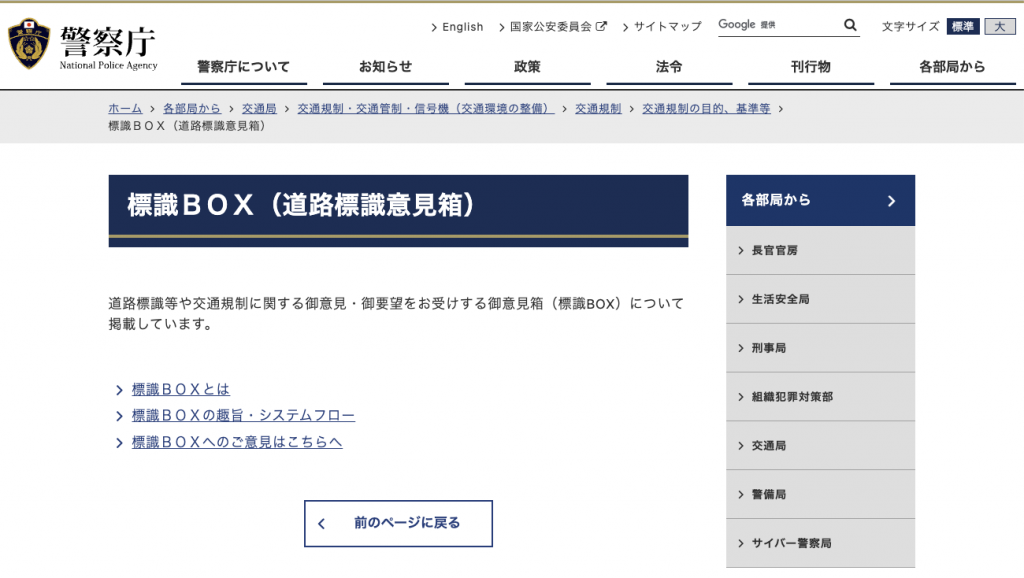1024x578 pixels.
Task: Open the 警察庁について menu
Action: (243, 67)
